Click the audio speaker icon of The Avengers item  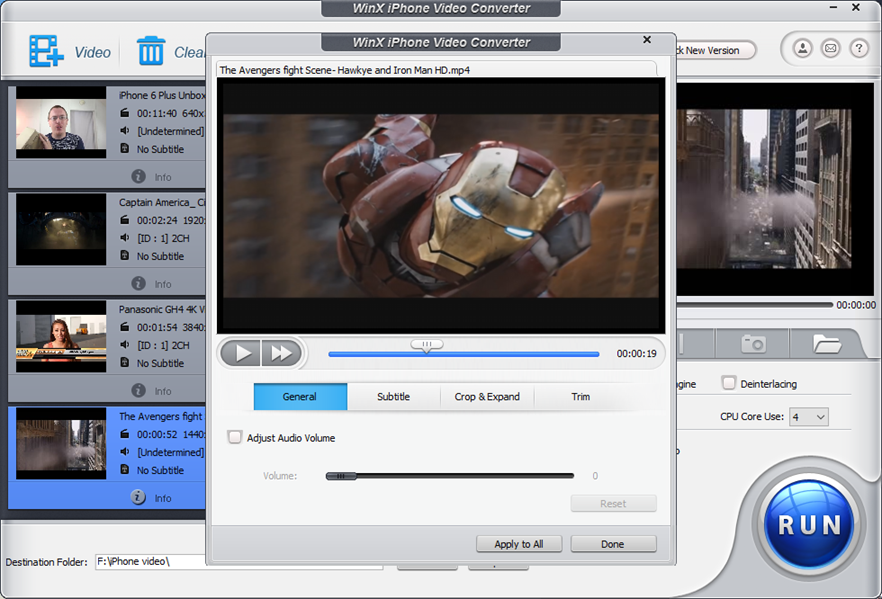click(125, 452)
